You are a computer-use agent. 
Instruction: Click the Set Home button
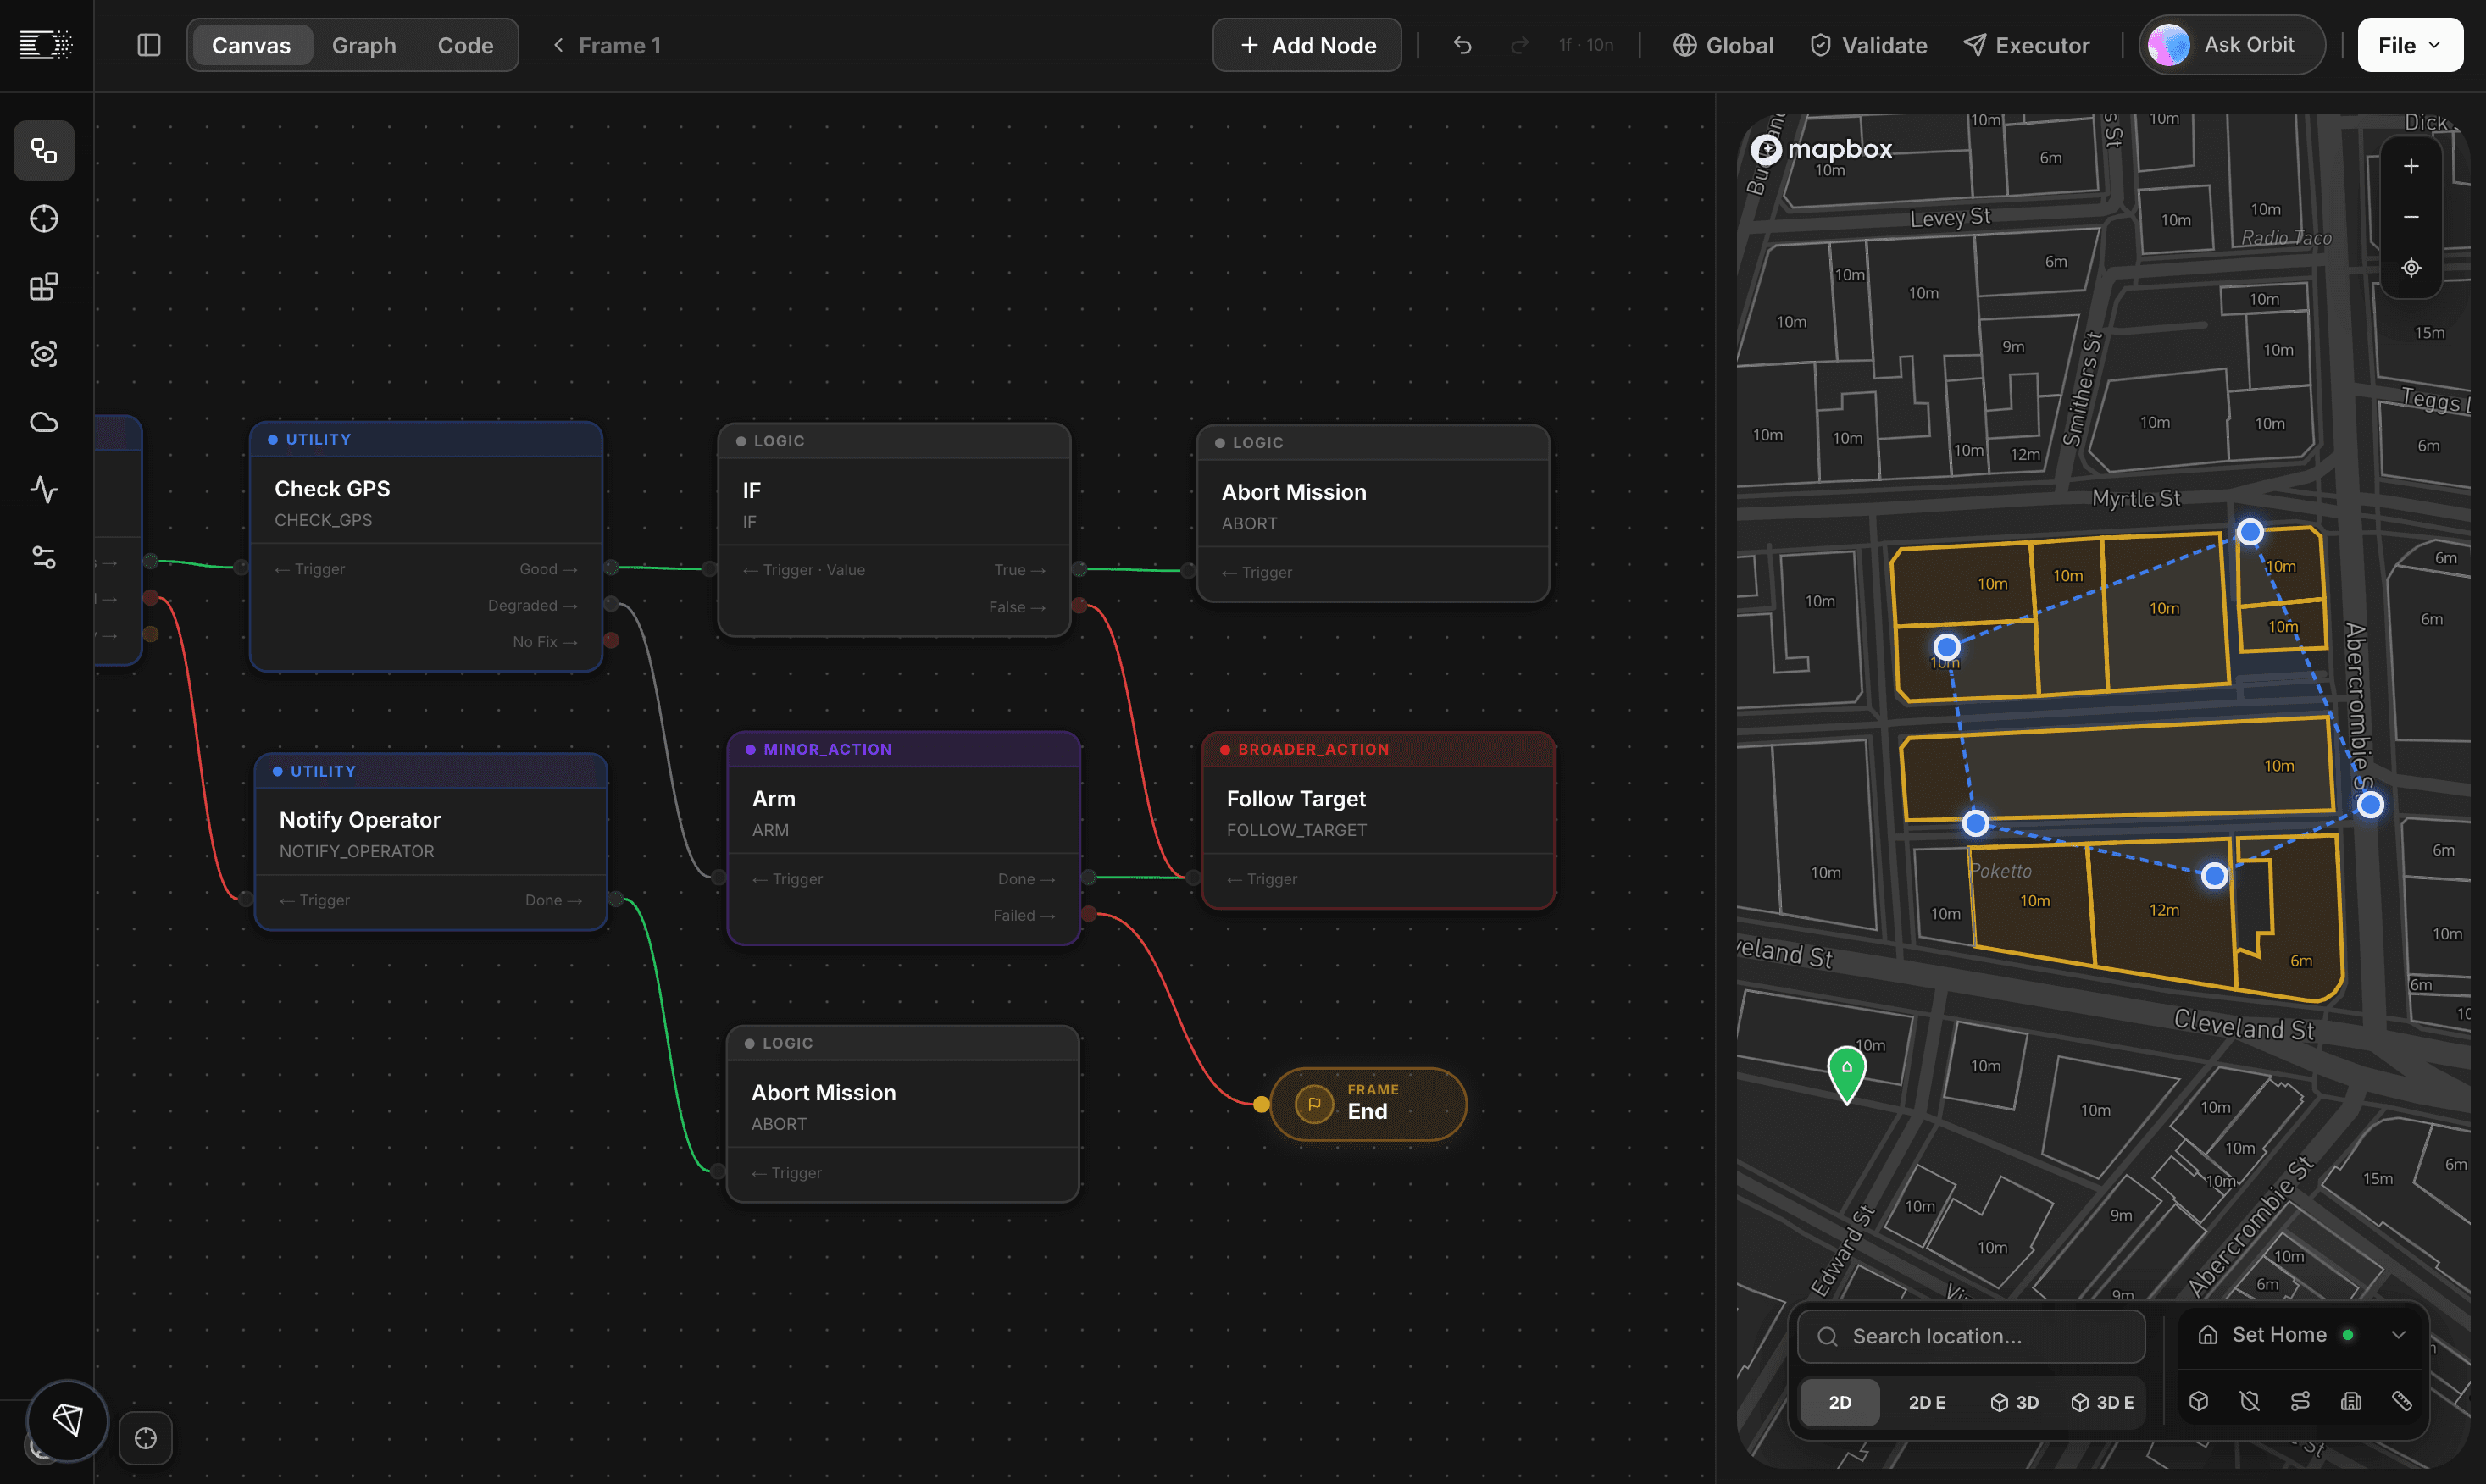point(2278,1335)
